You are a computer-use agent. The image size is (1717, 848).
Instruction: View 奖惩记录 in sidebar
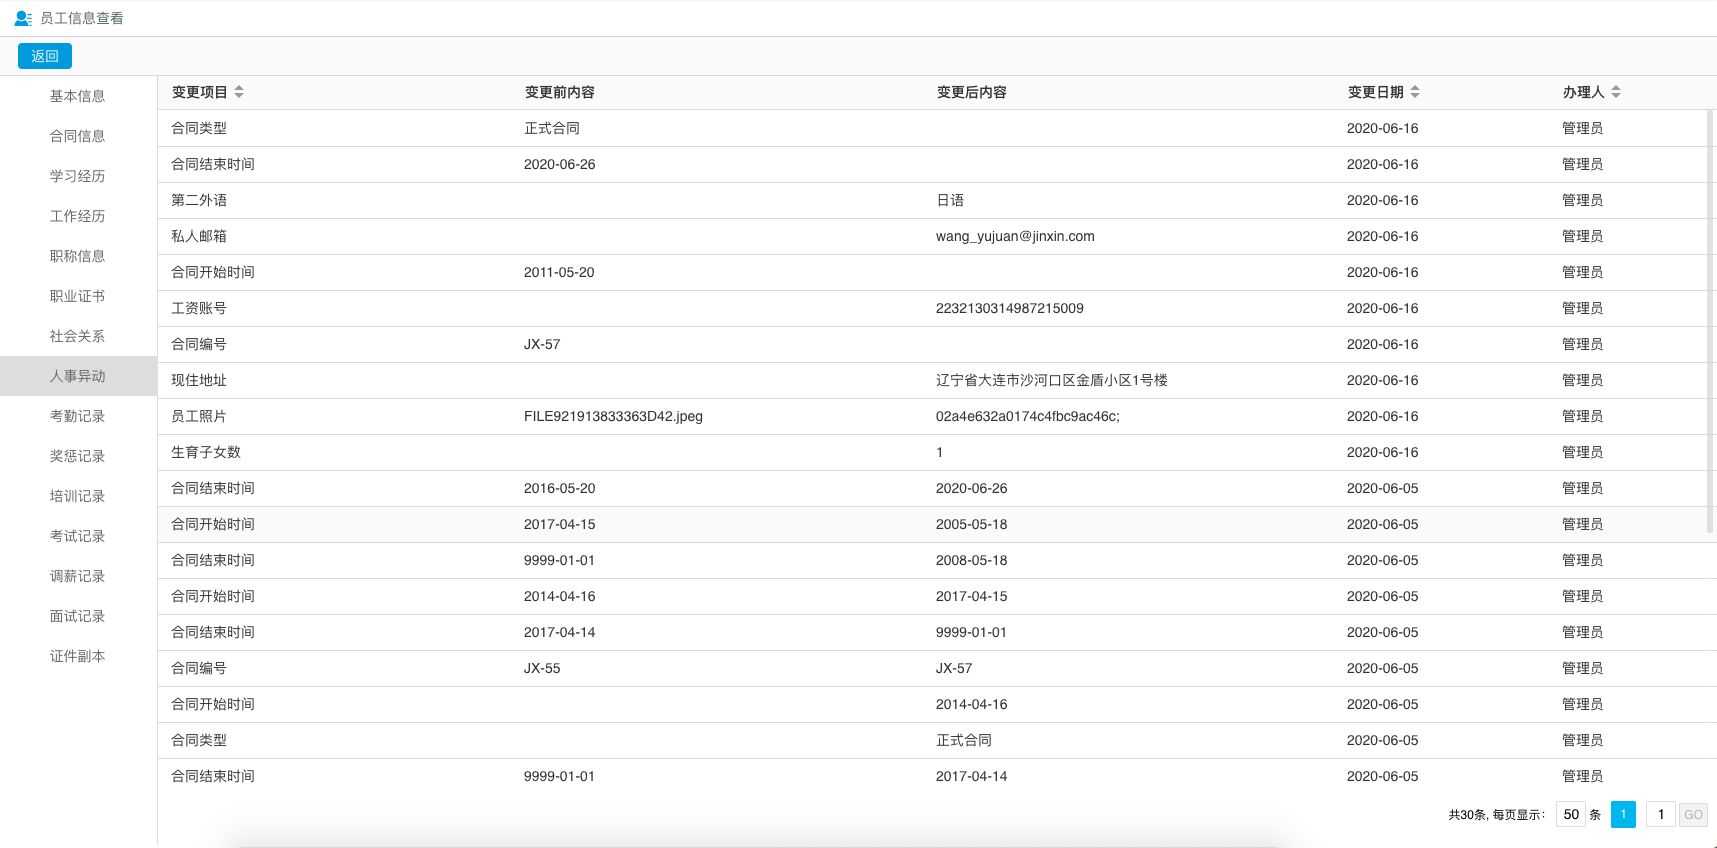(78, 456)
